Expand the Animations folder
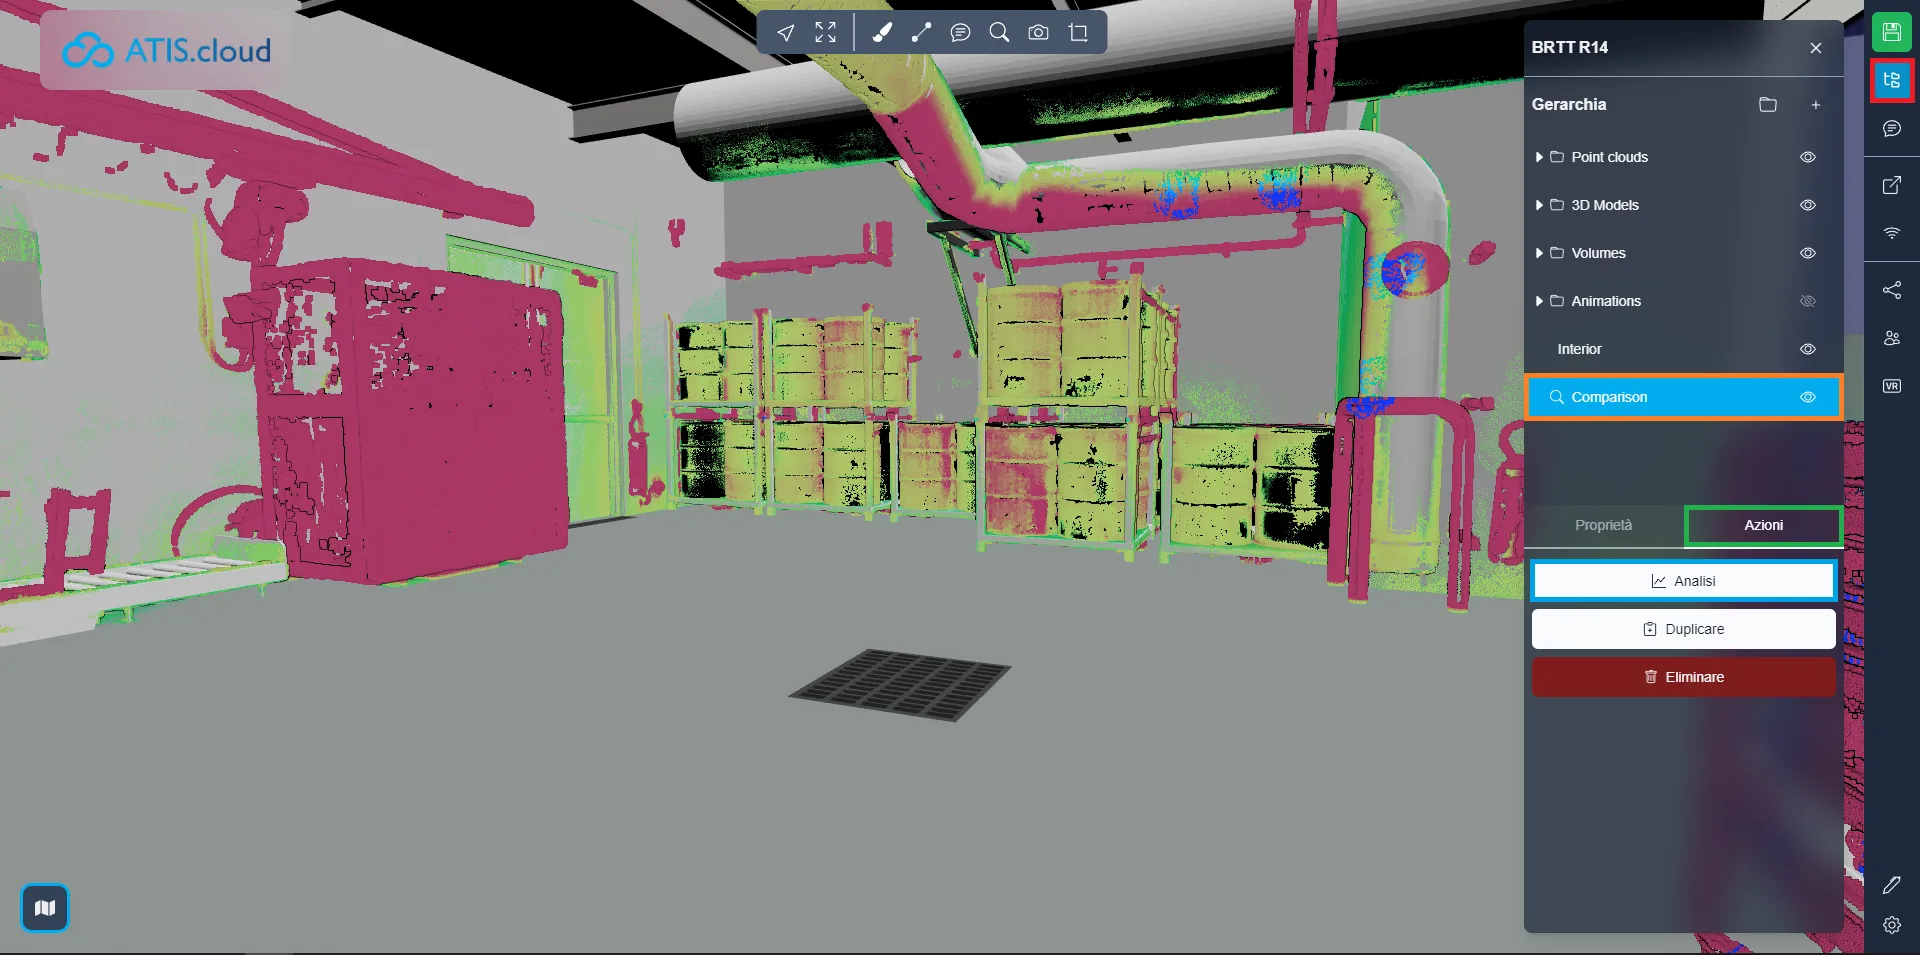1920x955 pixels. click(x=1539, y=301)
